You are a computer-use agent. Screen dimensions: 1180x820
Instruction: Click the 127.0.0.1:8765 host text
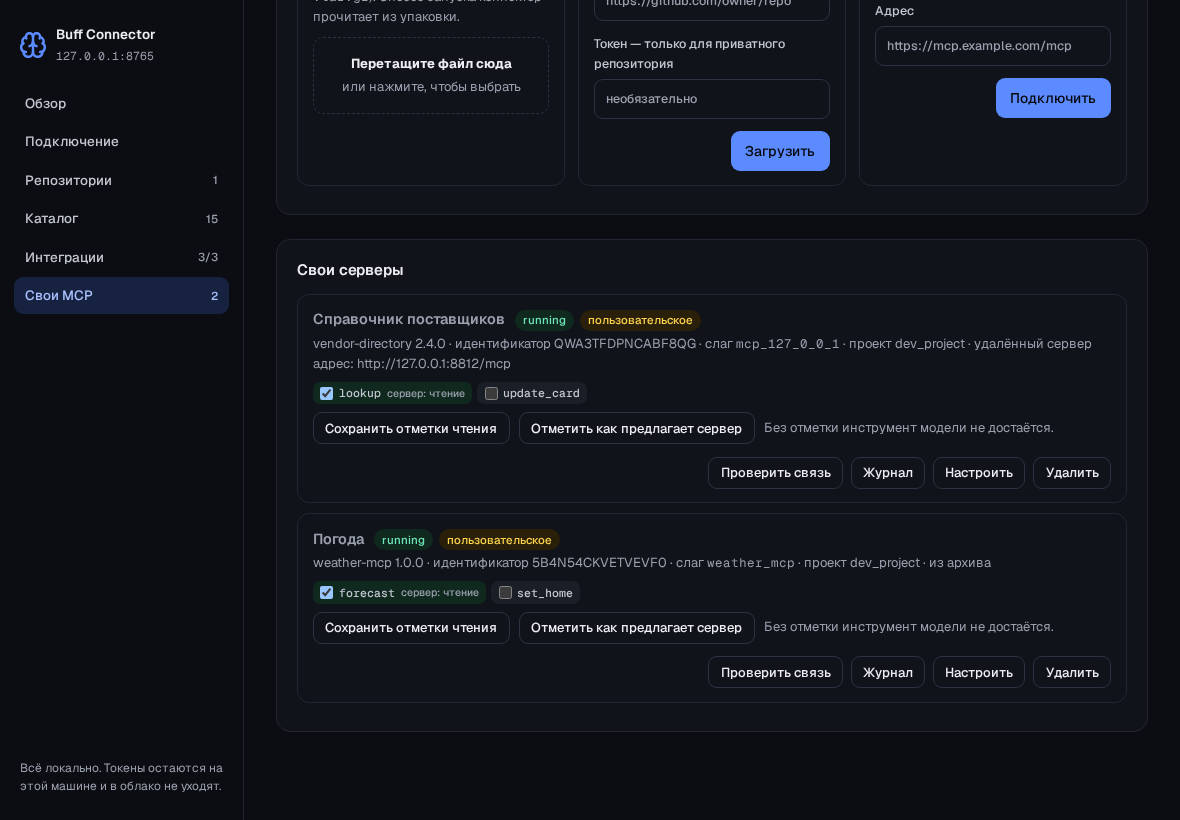click(x=105, y=56)
